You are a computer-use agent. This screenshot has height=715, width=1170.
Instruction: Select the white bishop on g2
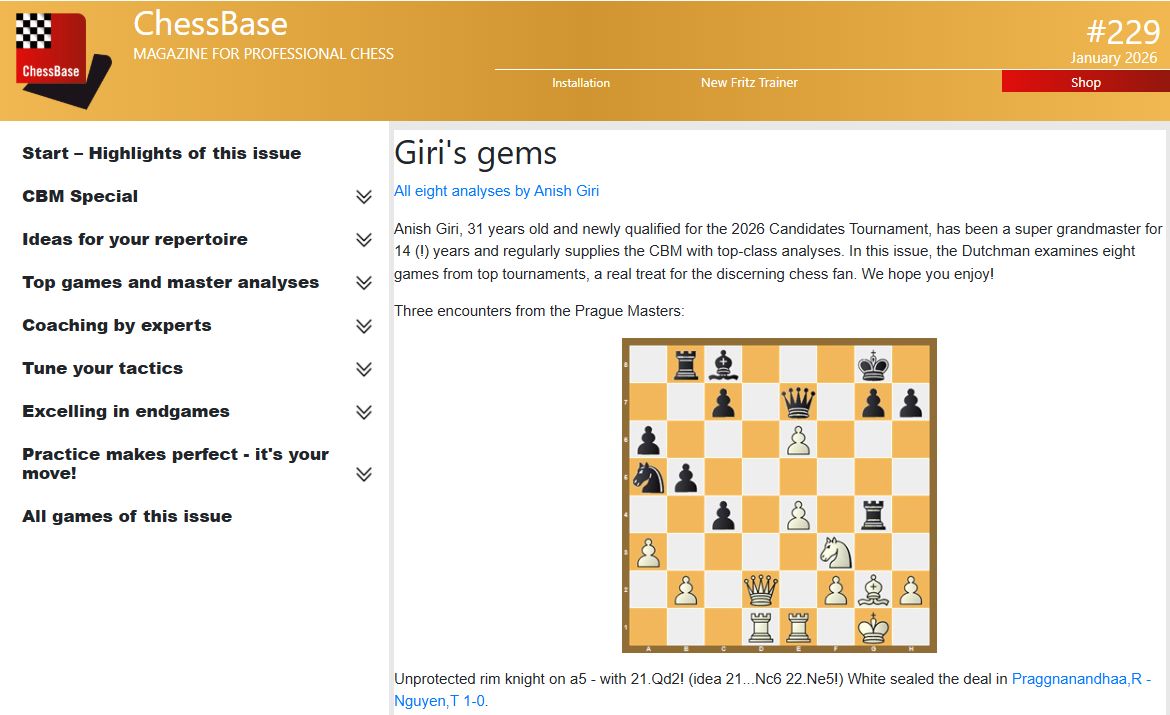pos(874,591)
